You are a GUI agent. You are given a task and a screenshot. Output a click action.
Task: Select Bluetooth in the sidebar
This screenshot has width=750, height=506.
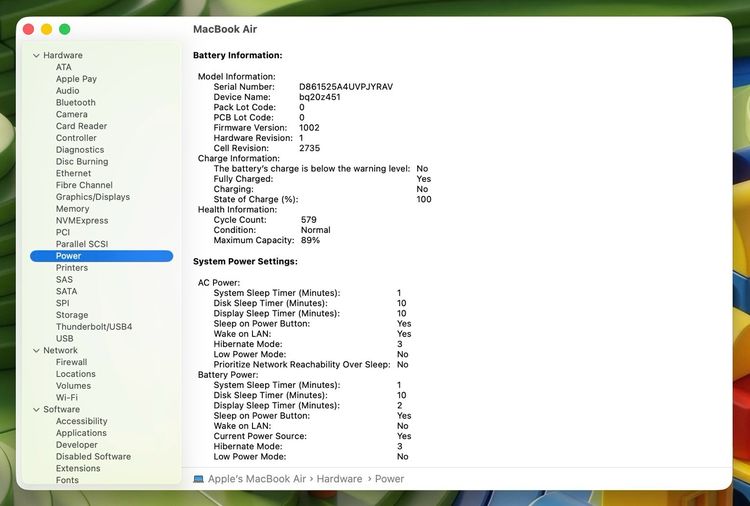point(76,102)
